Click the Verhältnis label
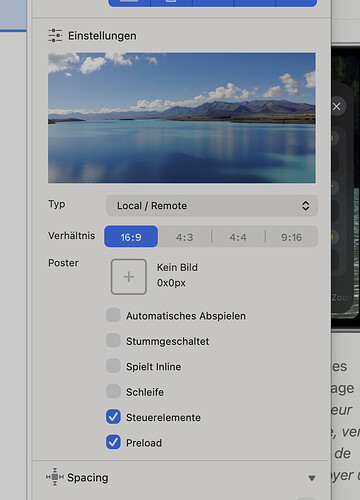The image size is (360, 500). click(71, 236)
